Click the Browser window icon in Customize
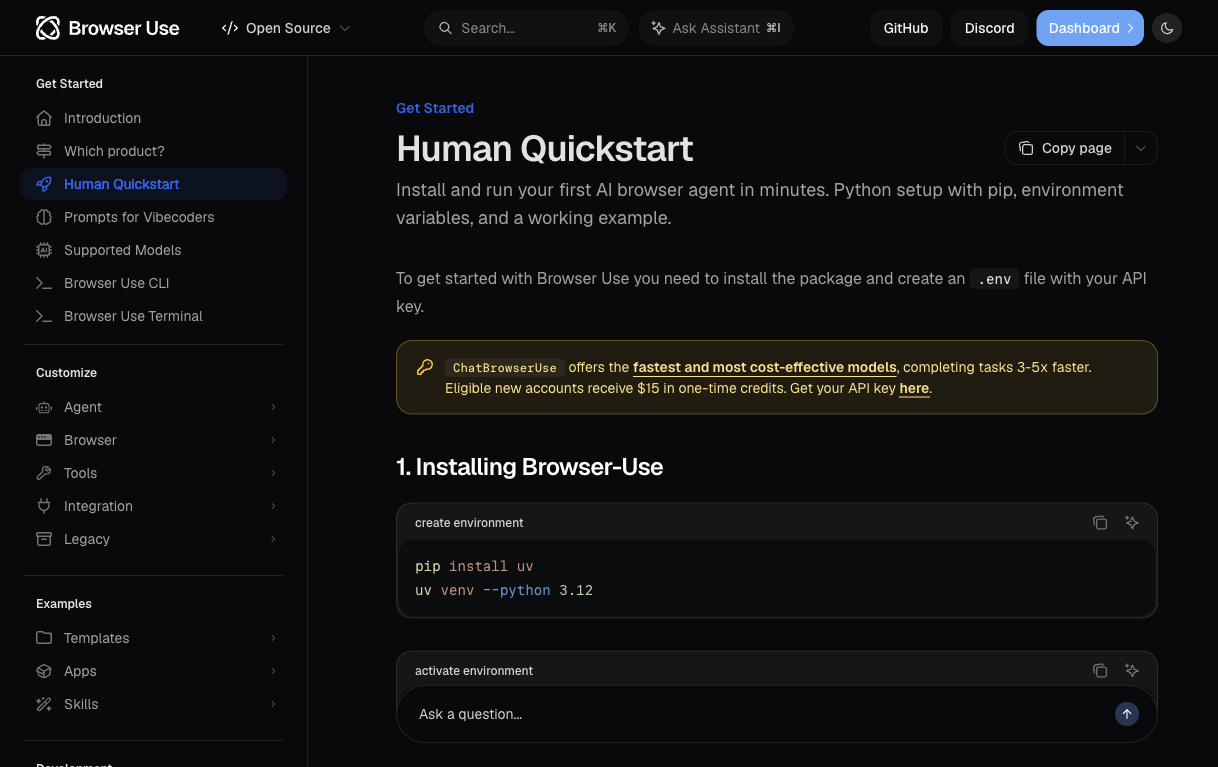The image size is (1218, 767). [44, 440]
